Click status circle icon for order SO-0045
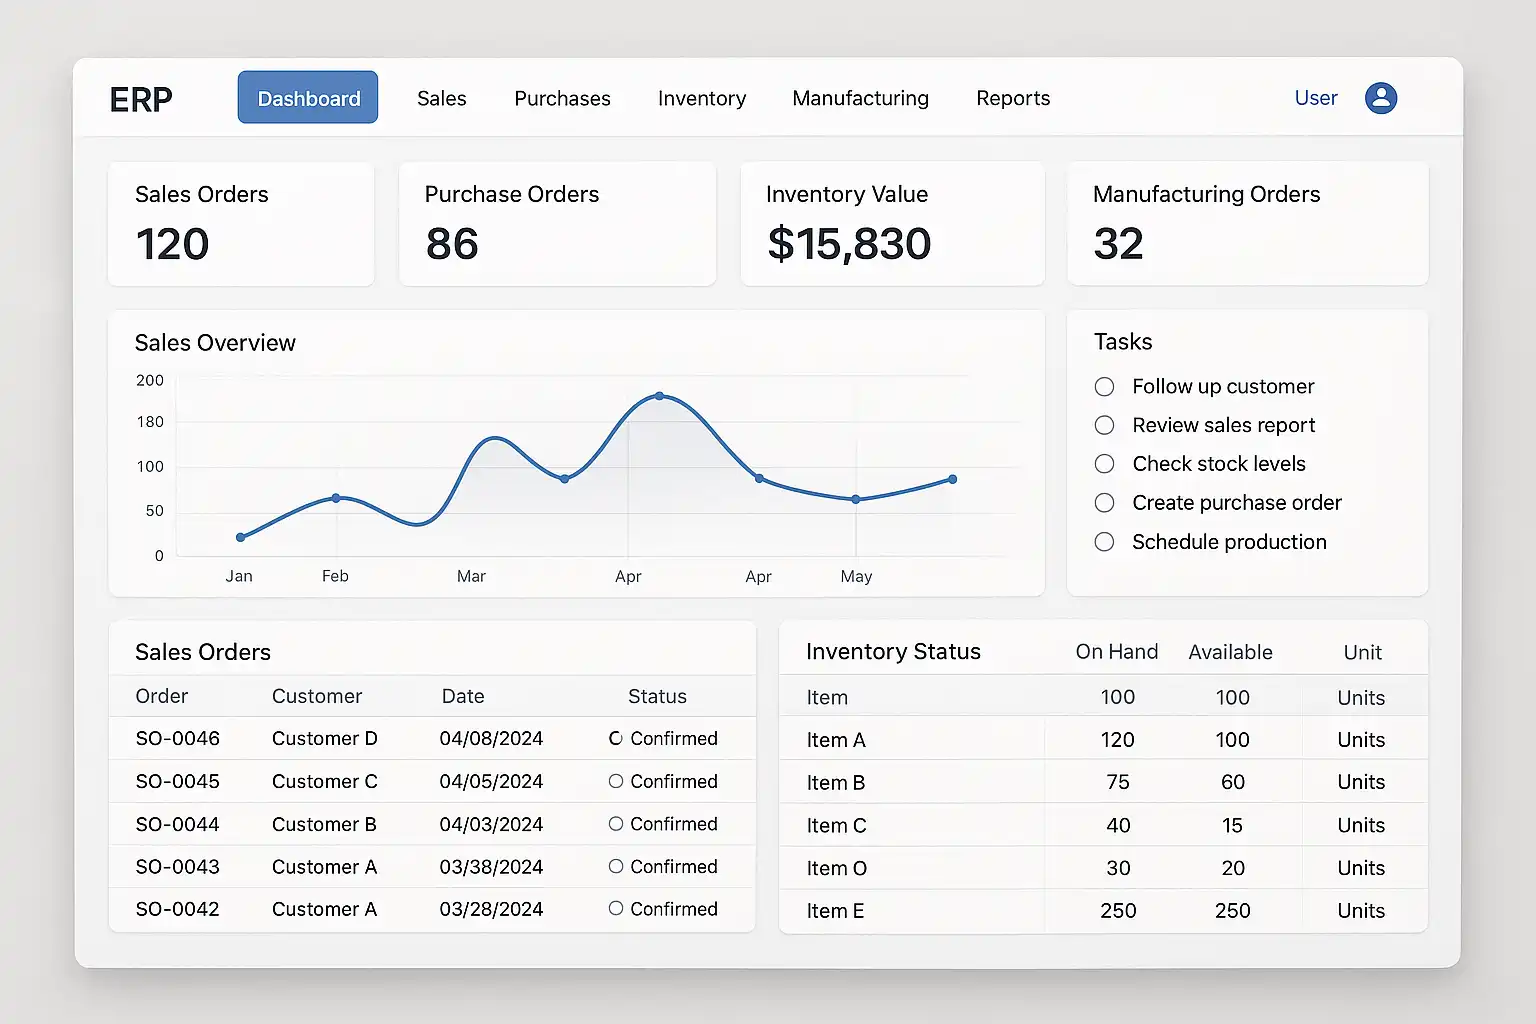 tap(616, 781)
